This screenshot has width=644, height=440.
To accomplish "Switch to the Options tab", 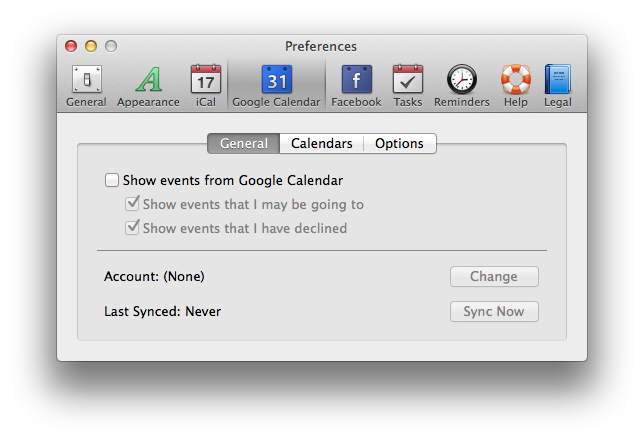I will (x=399, y=144).
